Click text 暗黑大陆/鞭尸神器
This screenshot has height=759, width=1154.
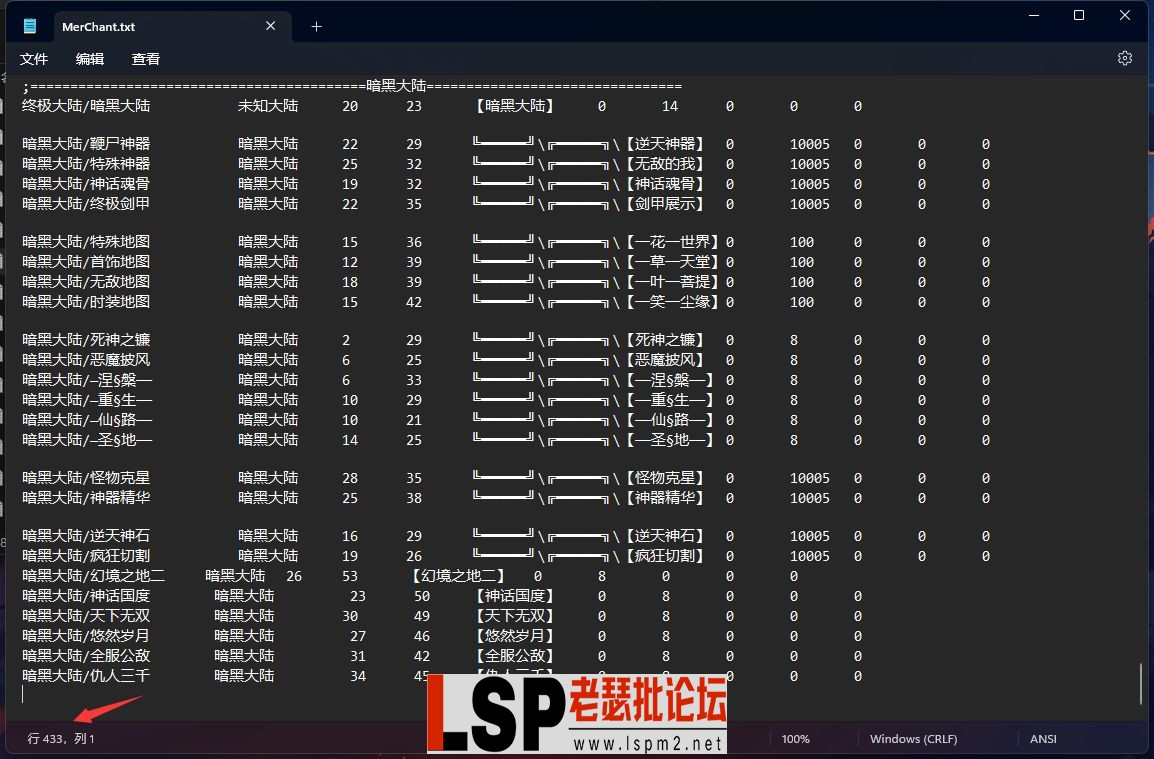(x=86, y=144)
